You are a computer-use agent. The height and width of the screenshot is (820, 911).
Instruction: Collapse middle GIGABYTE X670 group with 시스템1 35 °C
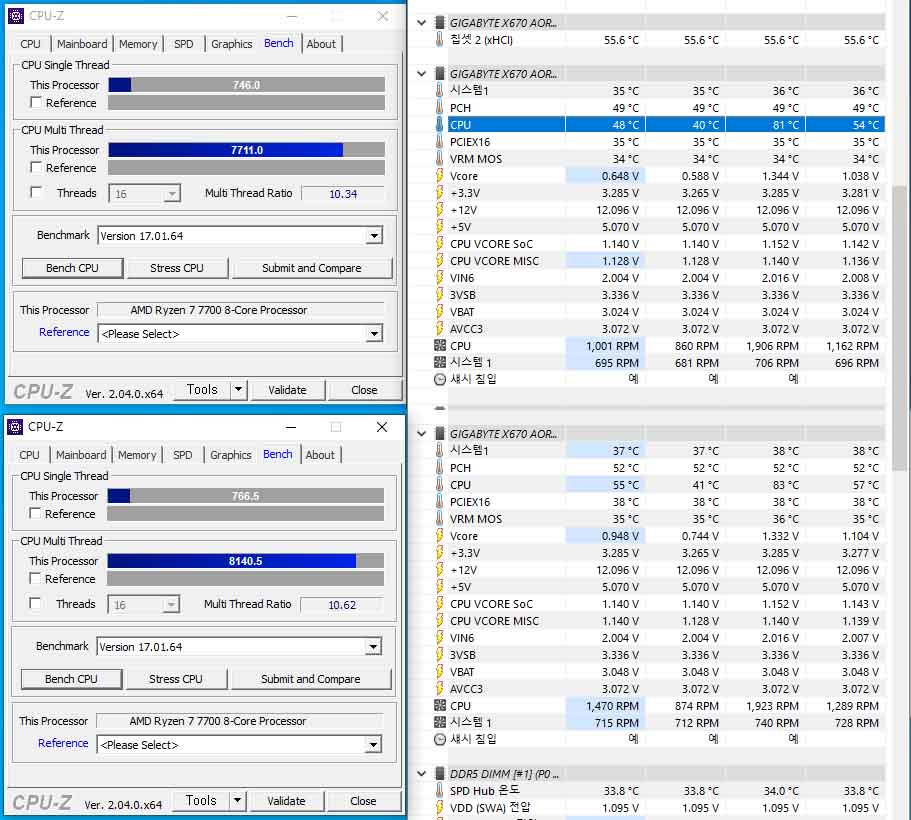[422, 74]
